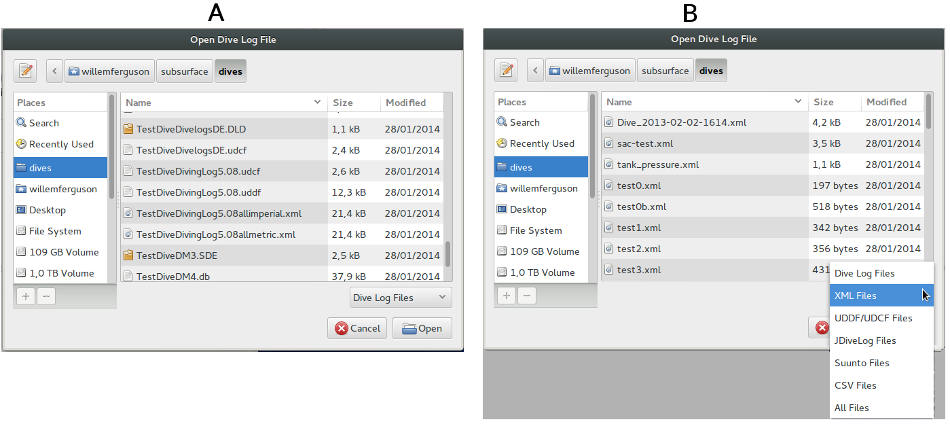This screenshot has width=950, height=424.
Task: Choose Recently Used in dialog A Places
Action: [60, 144]
